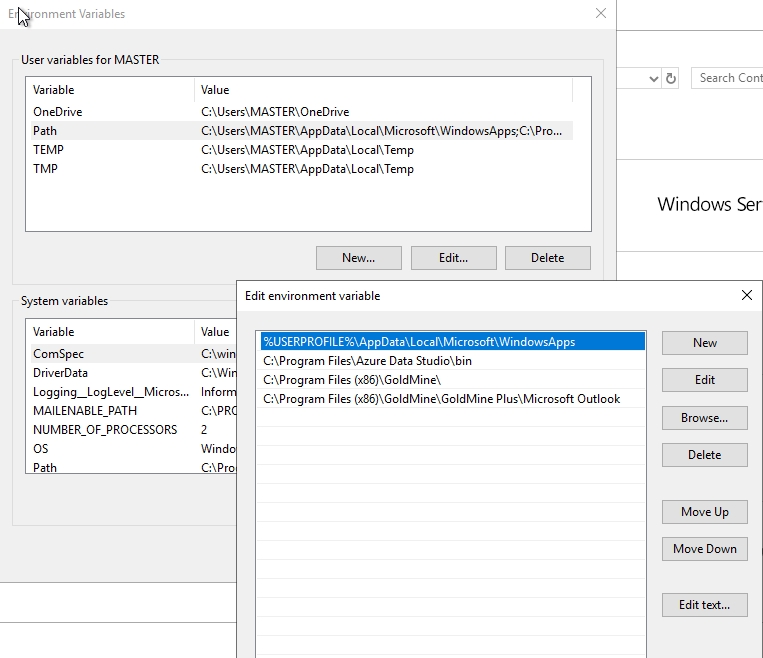This screenshot has height=658, width=763.
Task: Expand the address bar dropdown arrow
Action: (654, 78)
